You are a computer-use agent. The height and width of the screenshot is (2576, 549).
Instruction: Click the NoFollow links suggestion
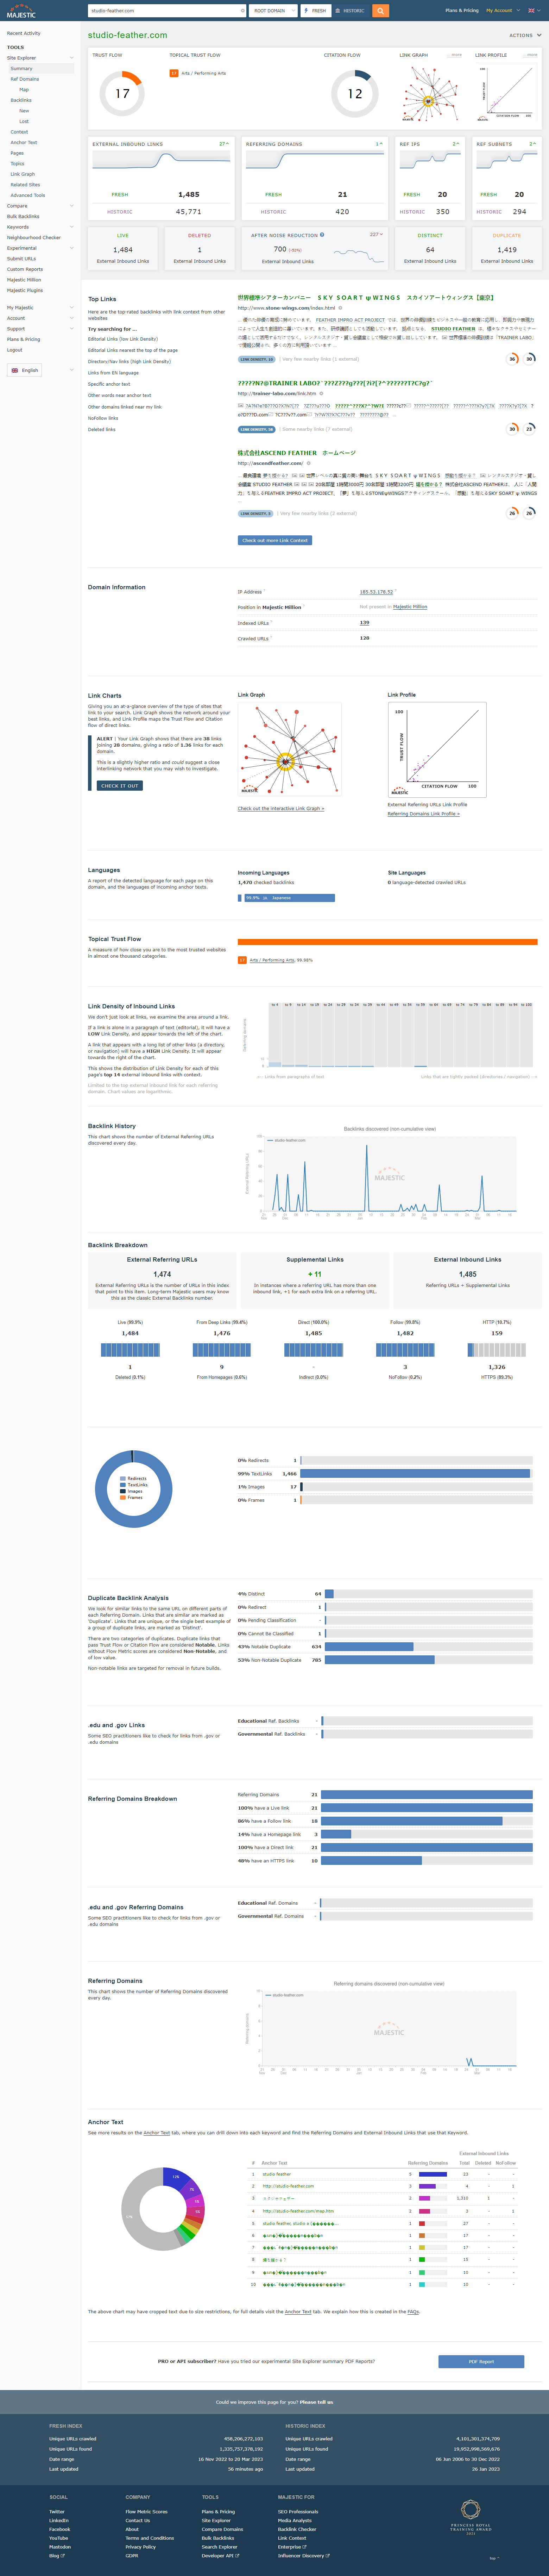(x=103, y=418)
